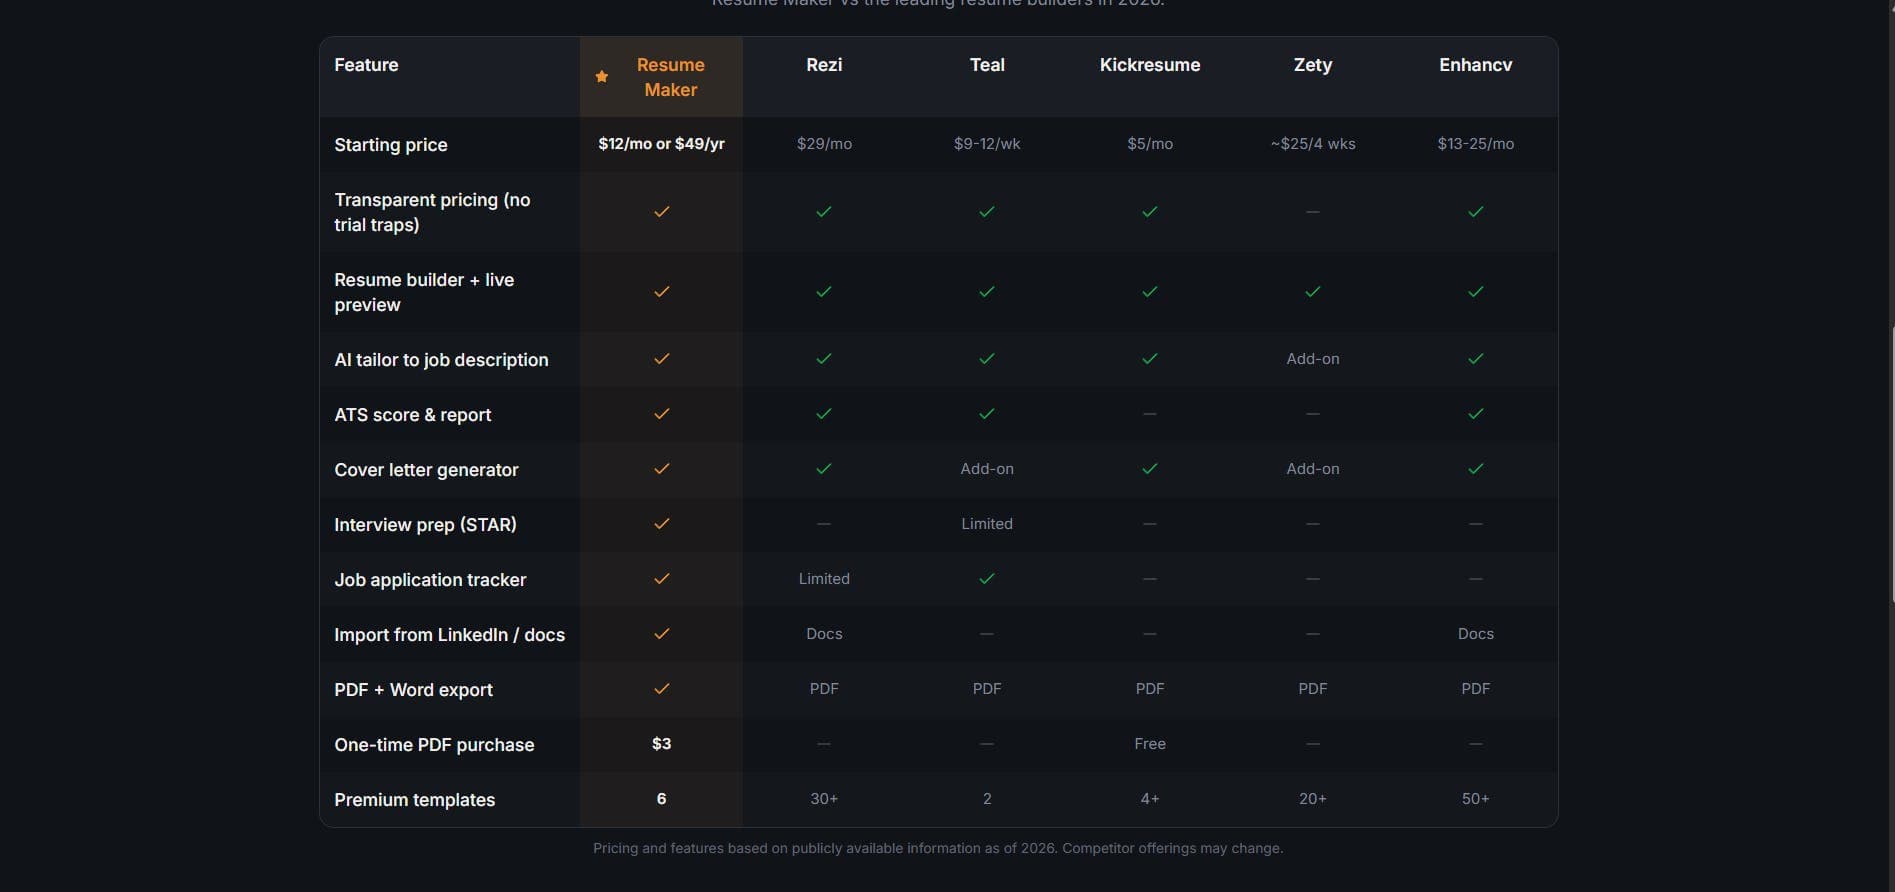Select Enhancv's checkmark in AI tailor row

[1476, 359]
